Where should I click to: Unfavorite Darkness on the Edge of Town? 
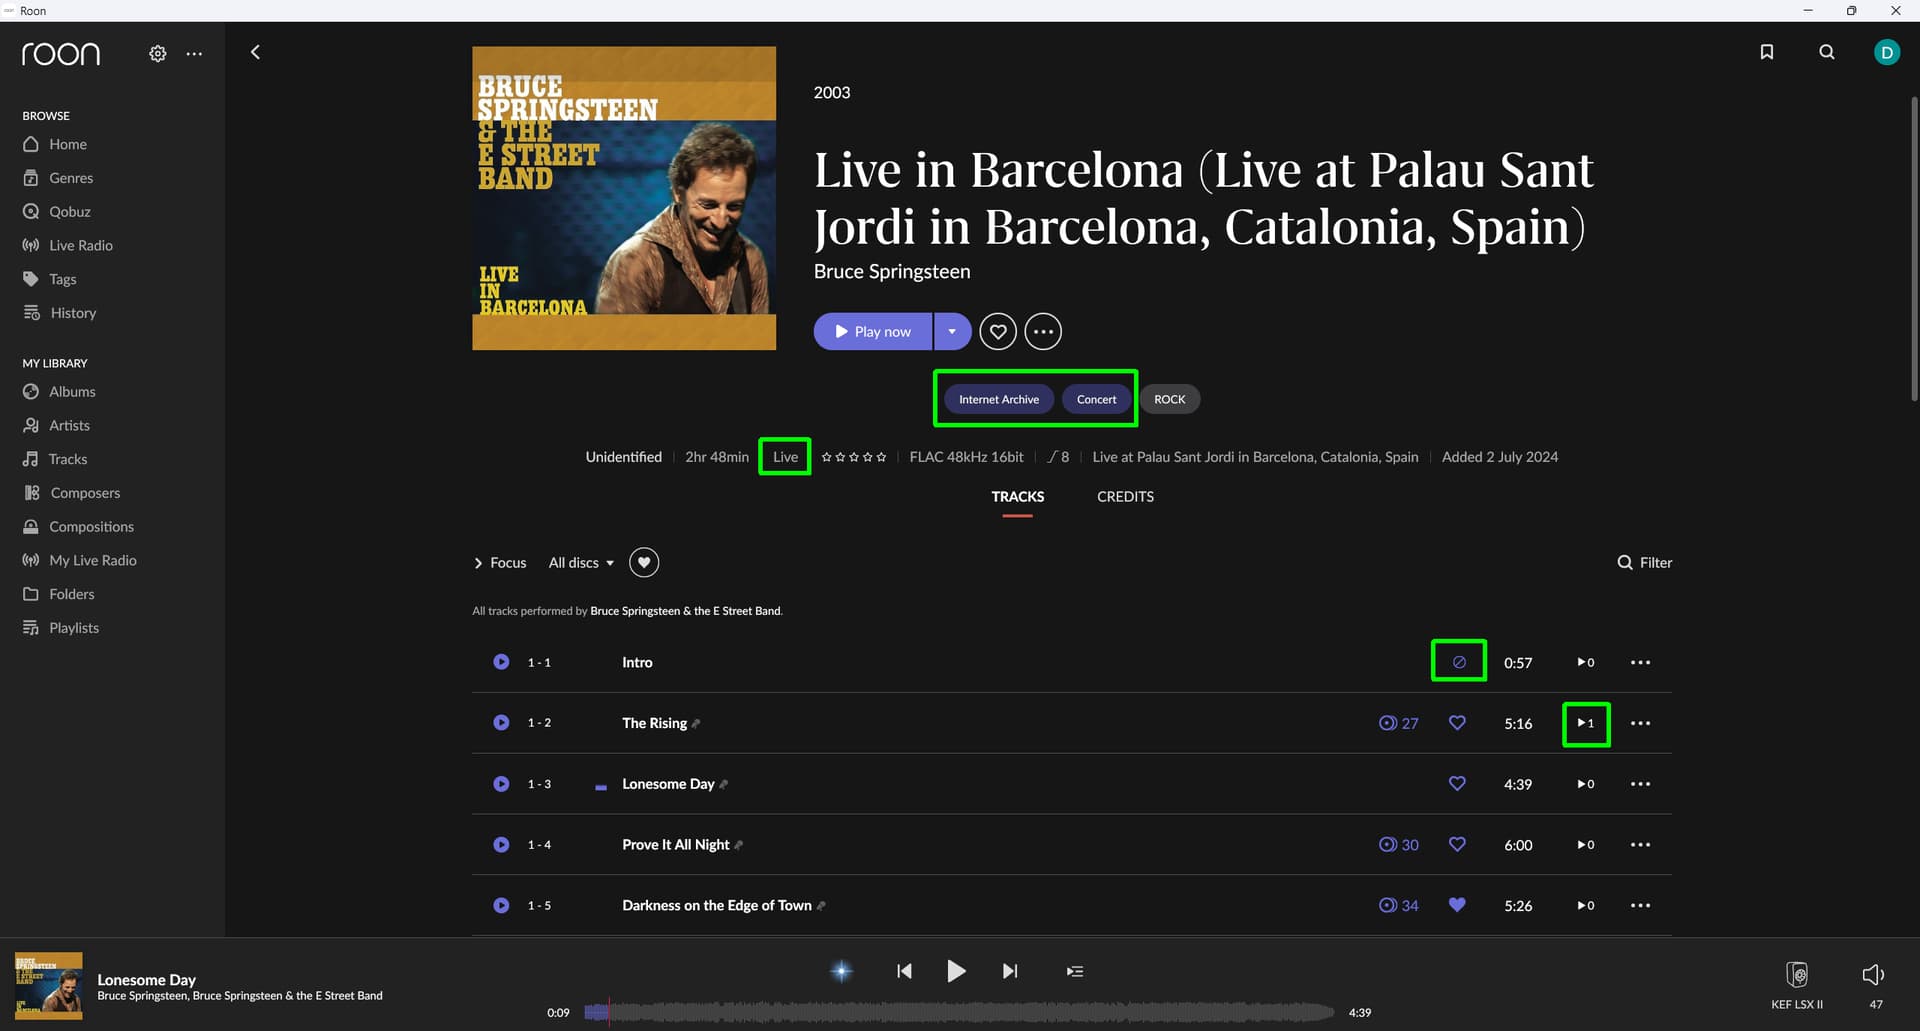(x=1457, y=906)
